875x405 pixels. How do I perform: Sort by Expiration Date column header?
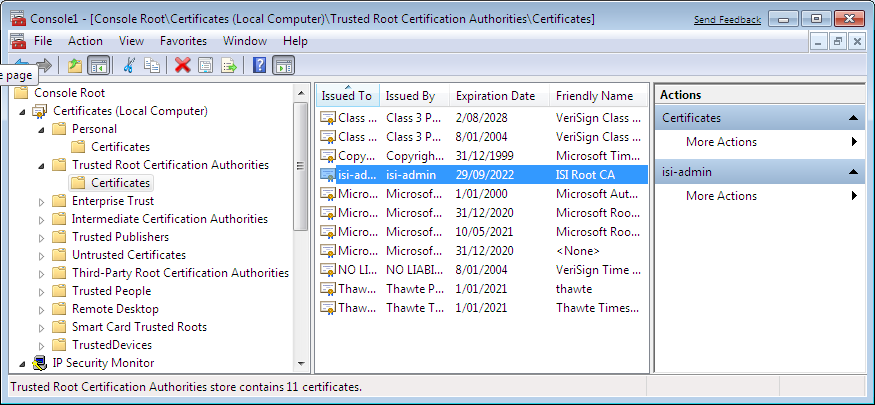(x=495, y=96)
